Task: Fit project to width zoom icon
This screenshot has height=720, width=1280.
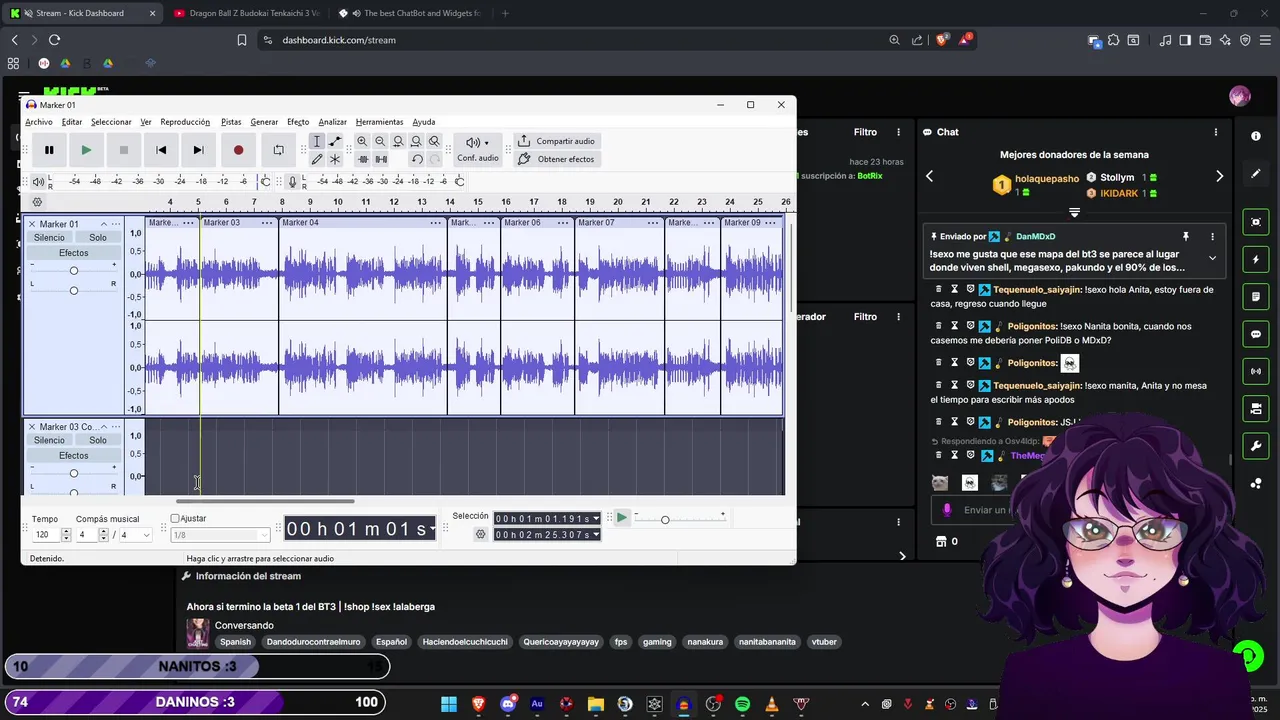Action: pyautogui.click(x=416, y=142)
